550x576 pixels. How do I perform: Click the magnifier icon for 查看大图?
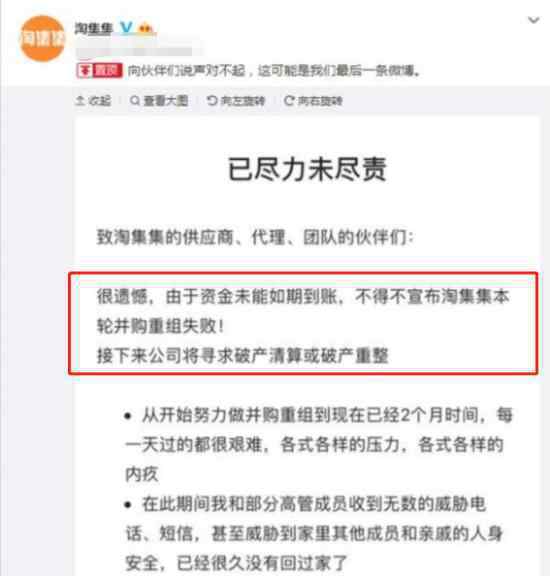point(135,100)
